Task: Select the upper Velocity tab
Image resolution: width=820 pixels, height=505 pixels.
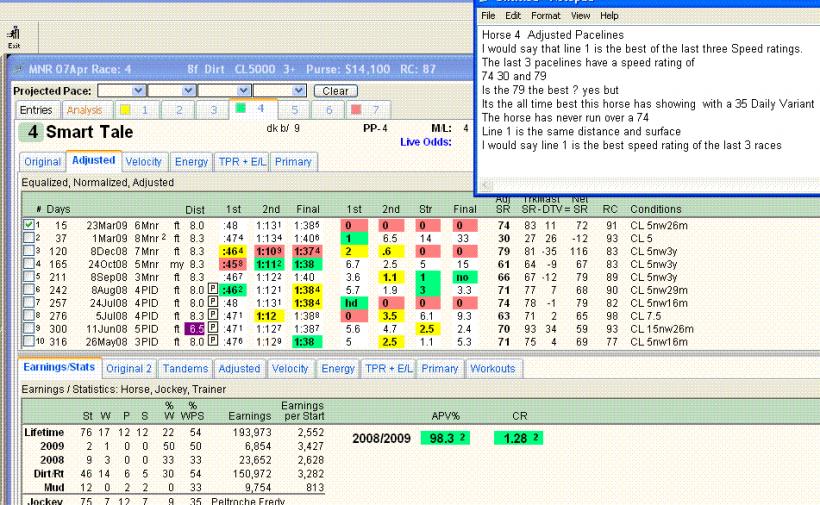Action: tap(143, 162)
